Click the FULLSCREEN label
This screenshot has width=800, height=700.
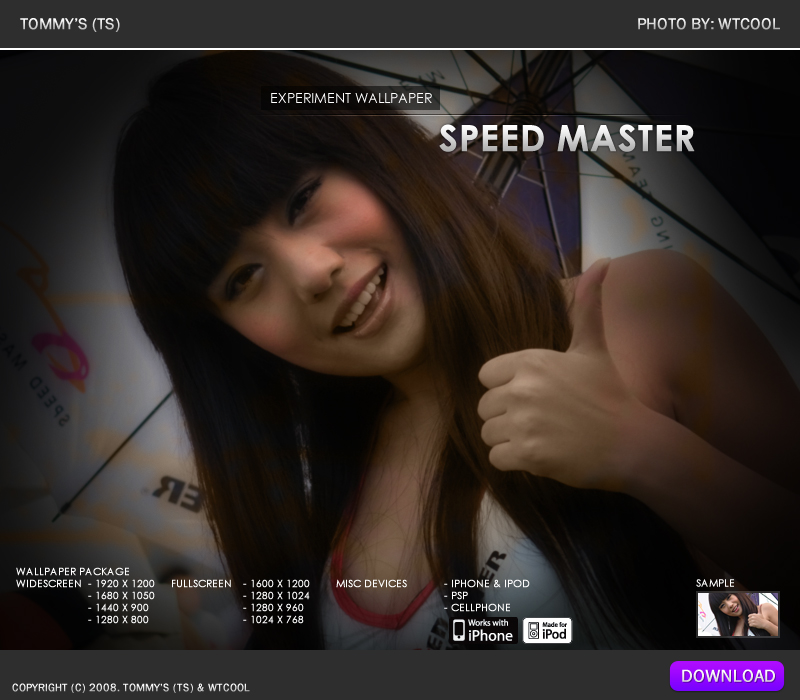coord(201,583)
